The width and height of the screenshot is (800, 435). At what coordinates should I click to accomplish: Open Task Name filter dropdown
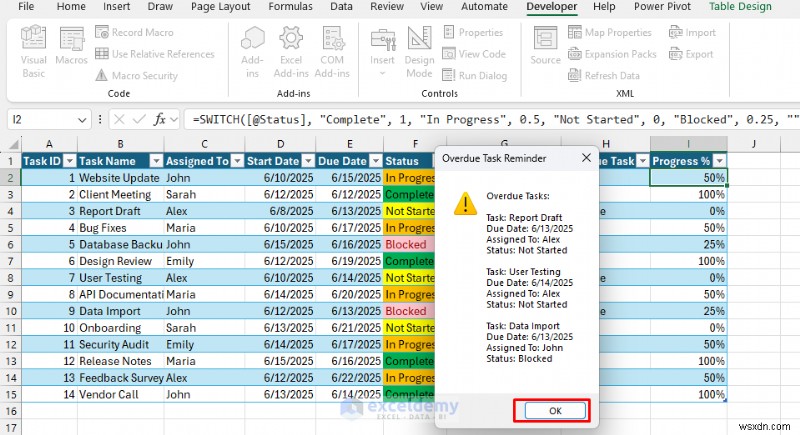(156, 161)
